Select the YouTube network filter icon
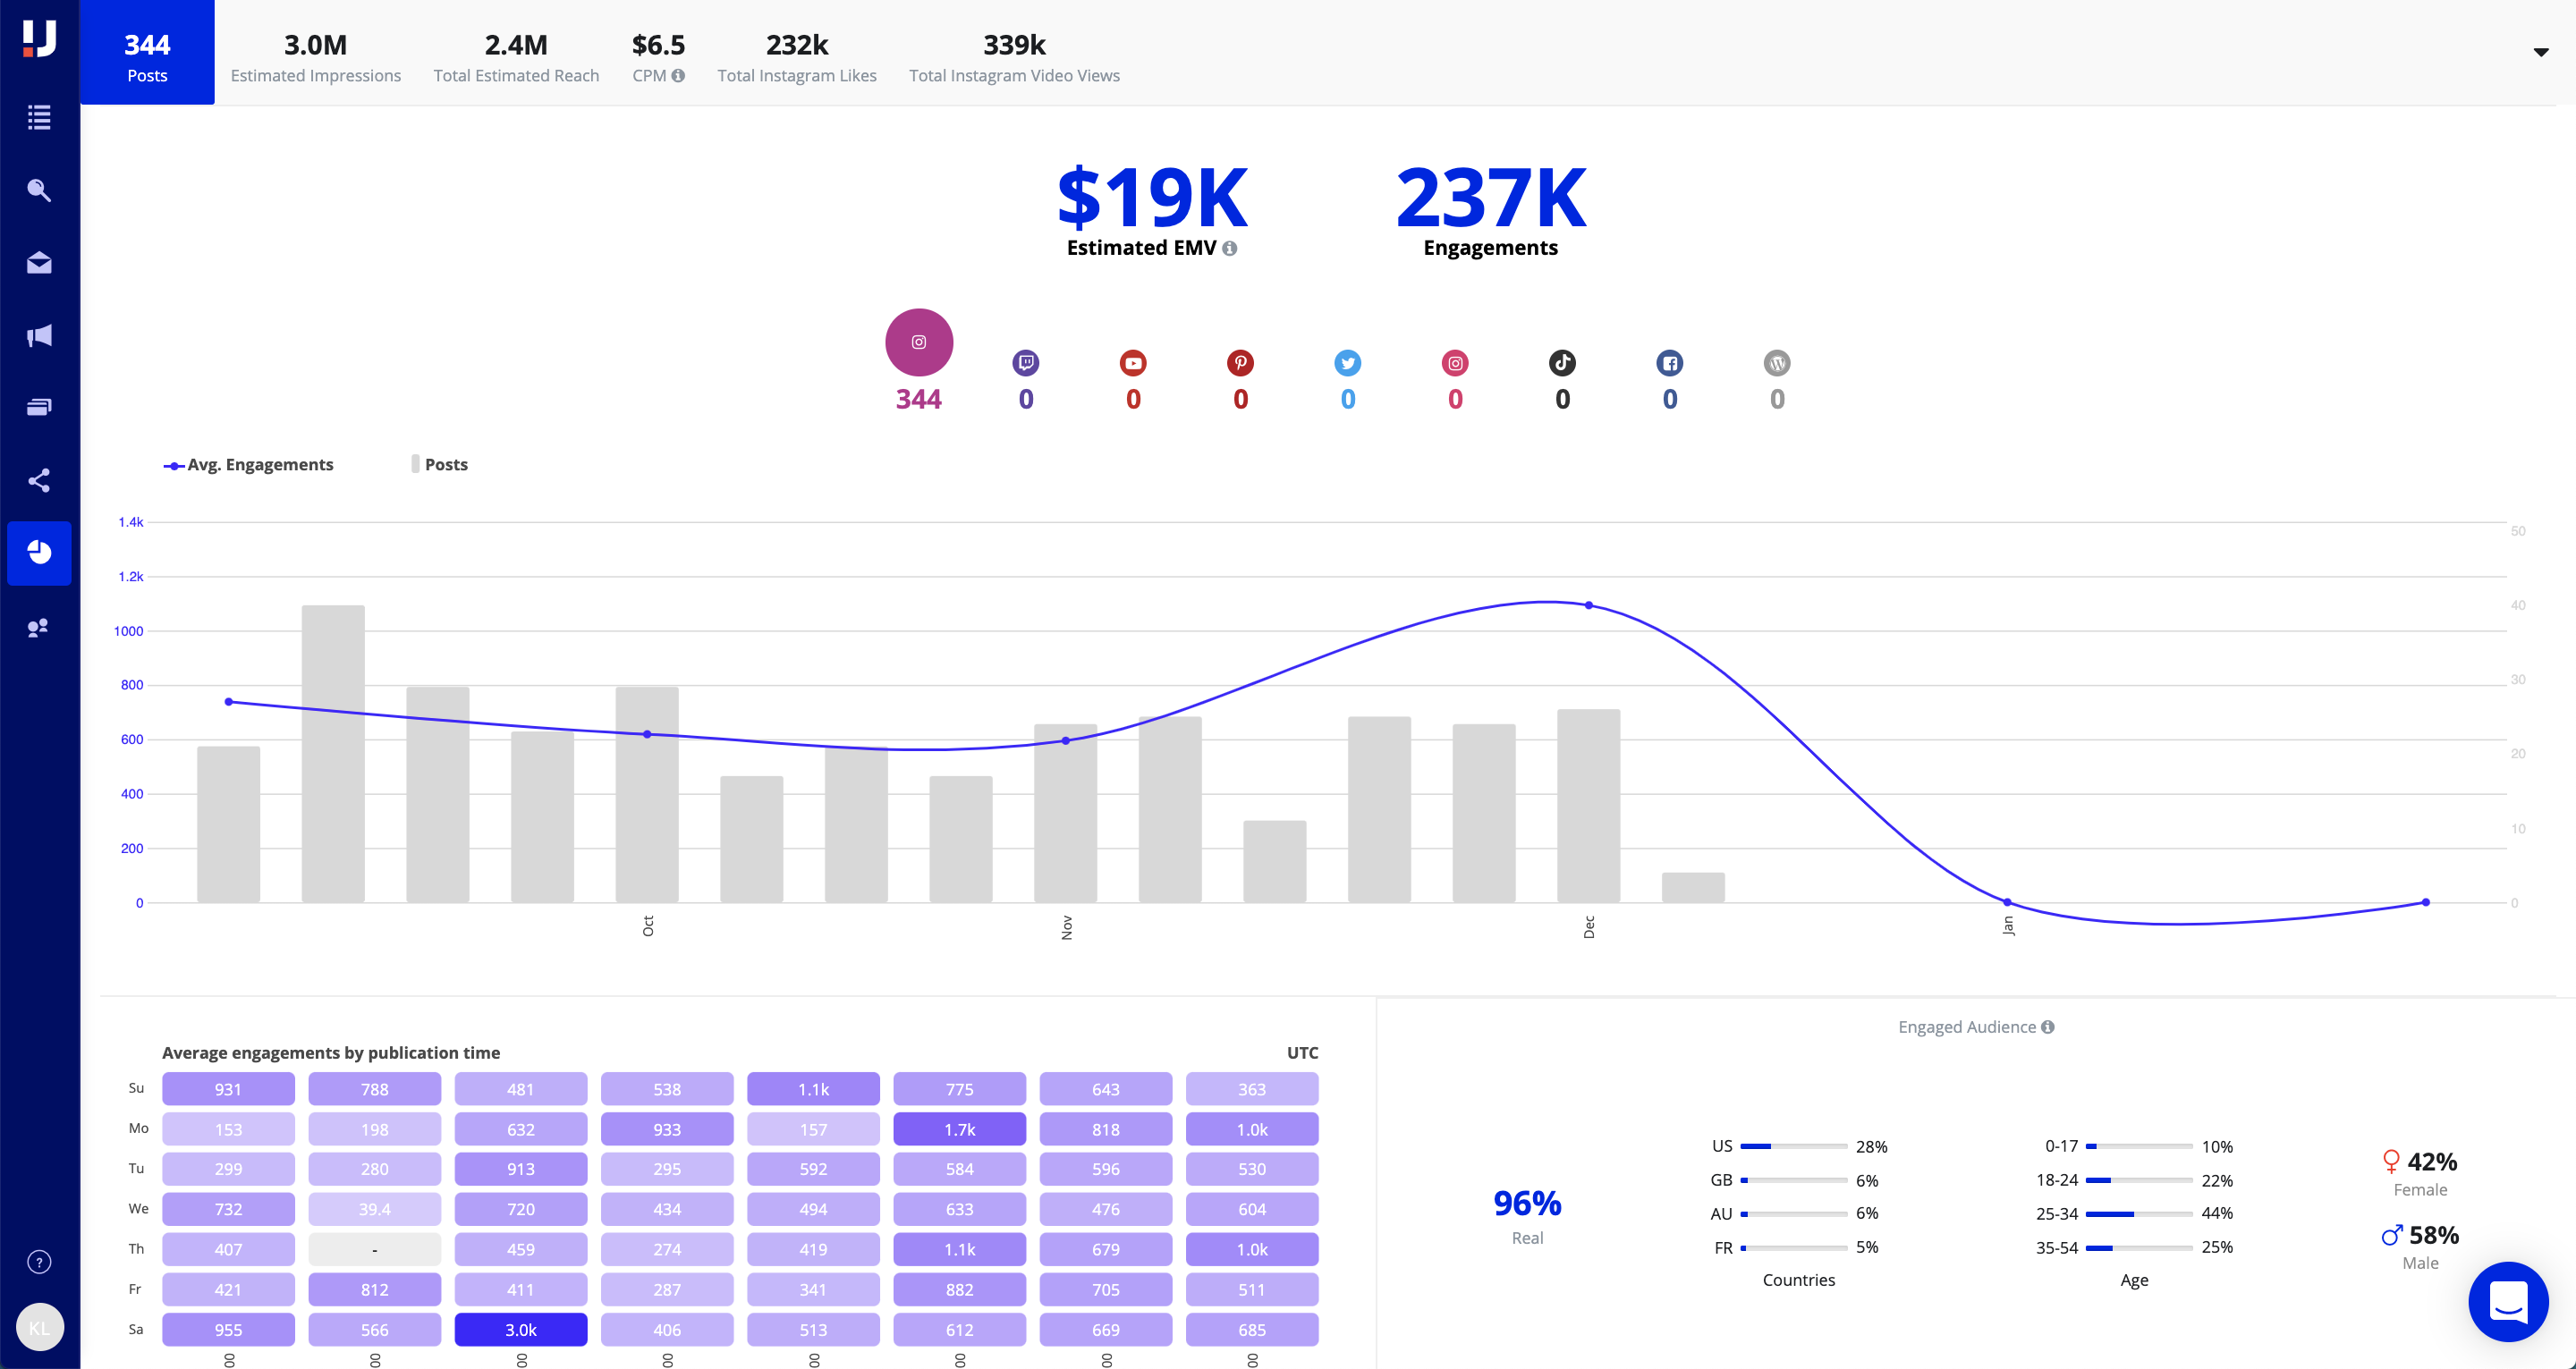 [x=1132, y=363]
